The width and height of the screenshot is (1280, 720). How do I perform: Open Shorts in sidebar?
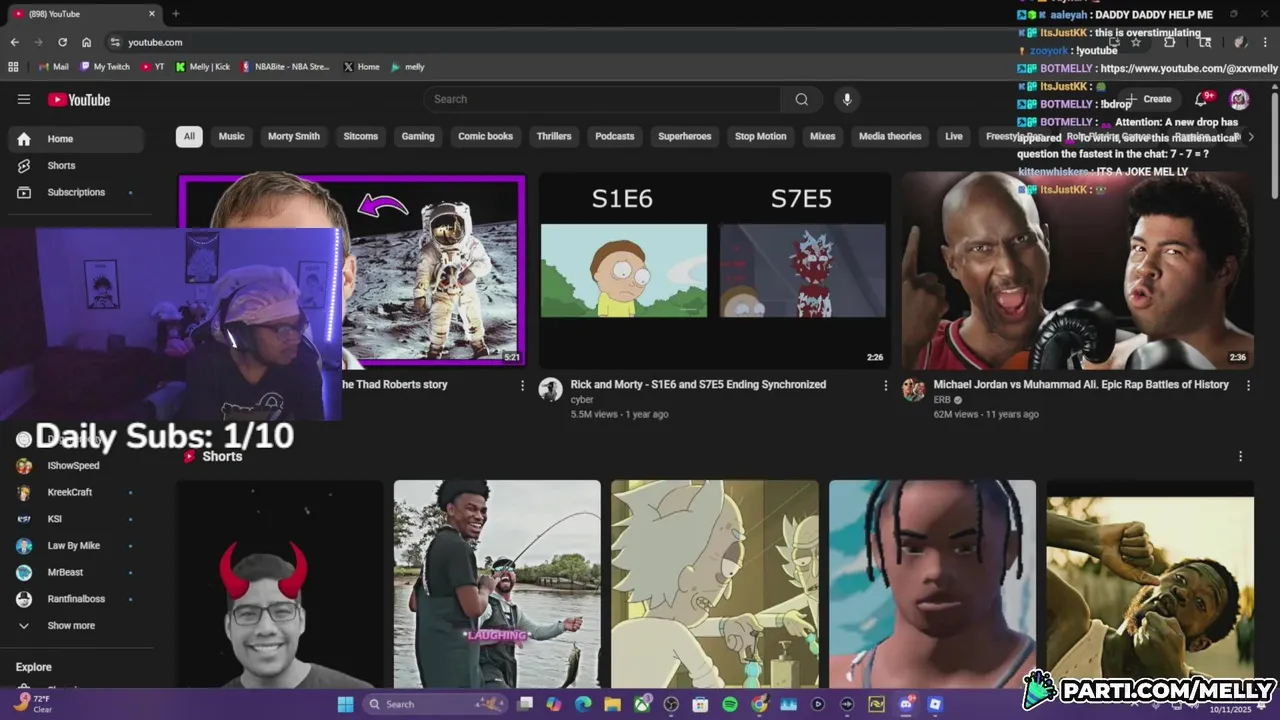pos(76,165)
